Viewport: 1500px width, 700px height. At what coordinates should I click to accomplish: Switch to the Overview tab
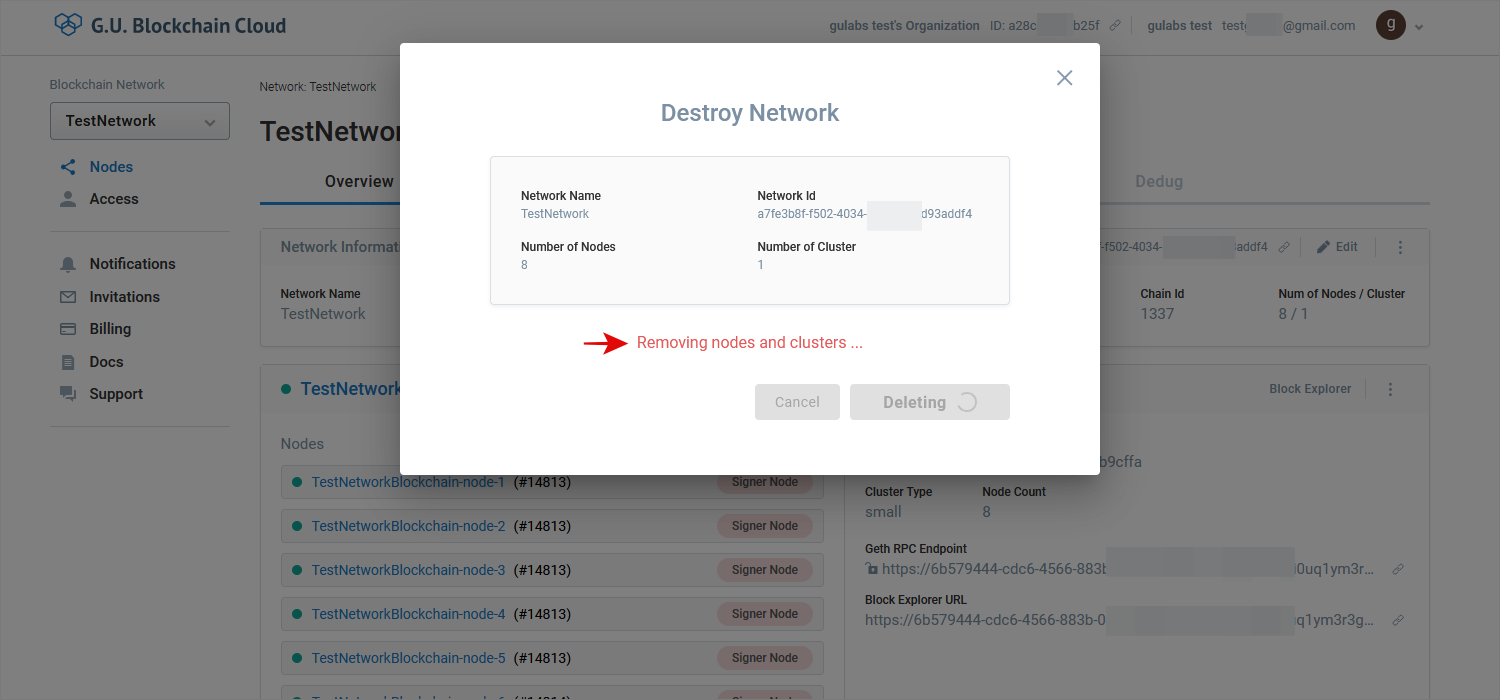point(359,182)
